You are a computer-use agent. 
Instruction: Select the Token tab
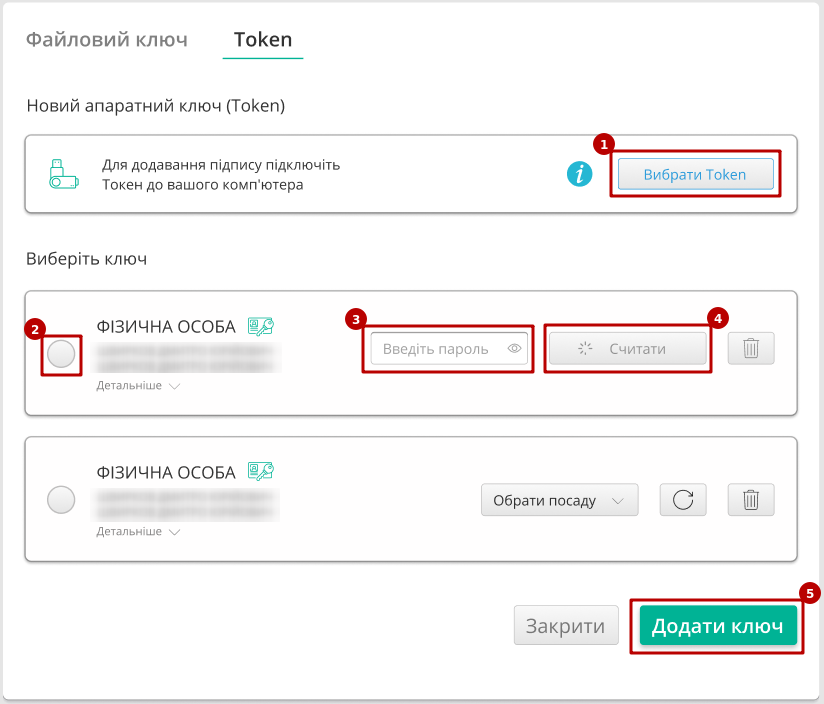point(263,40)
